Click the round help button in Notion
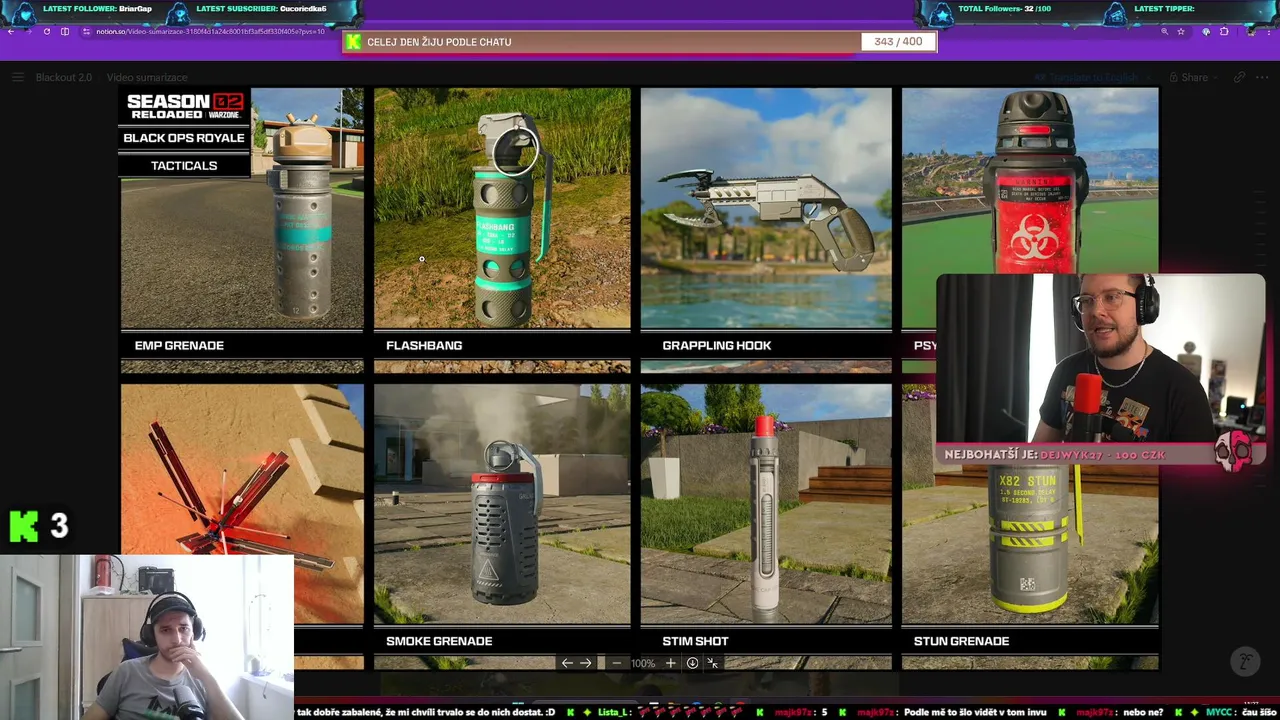The width and height of the screenshot is (1280, 720). click(1245, 661)
